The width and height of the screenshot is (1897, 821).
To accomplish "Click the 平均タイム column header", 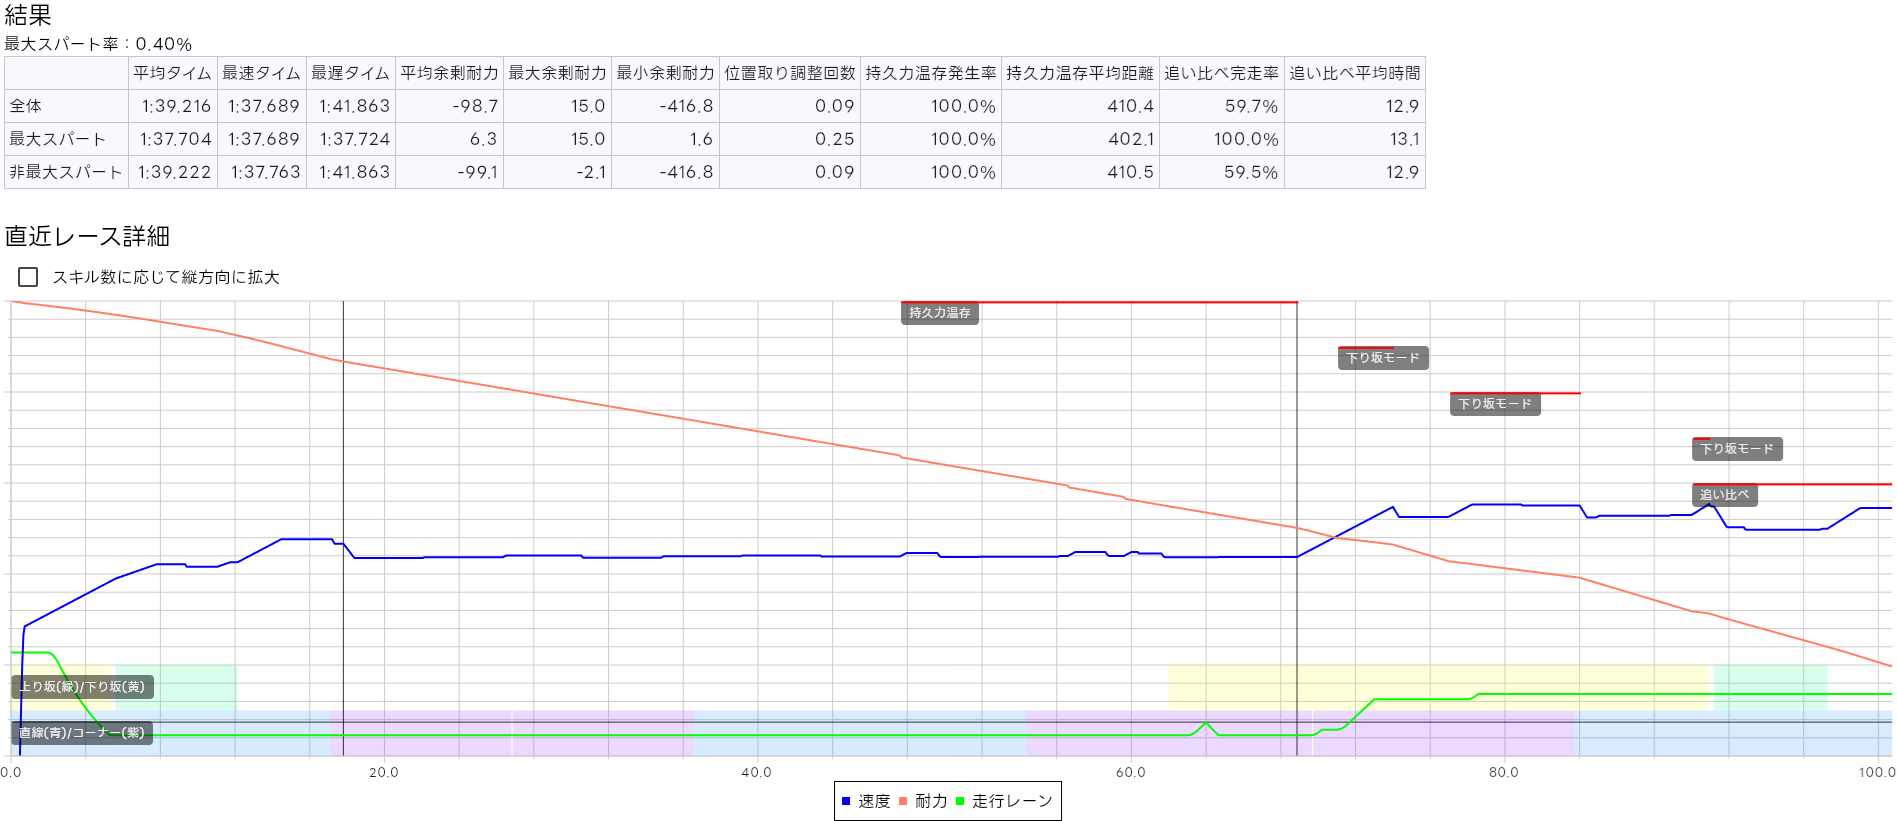I will click(173, 73).
